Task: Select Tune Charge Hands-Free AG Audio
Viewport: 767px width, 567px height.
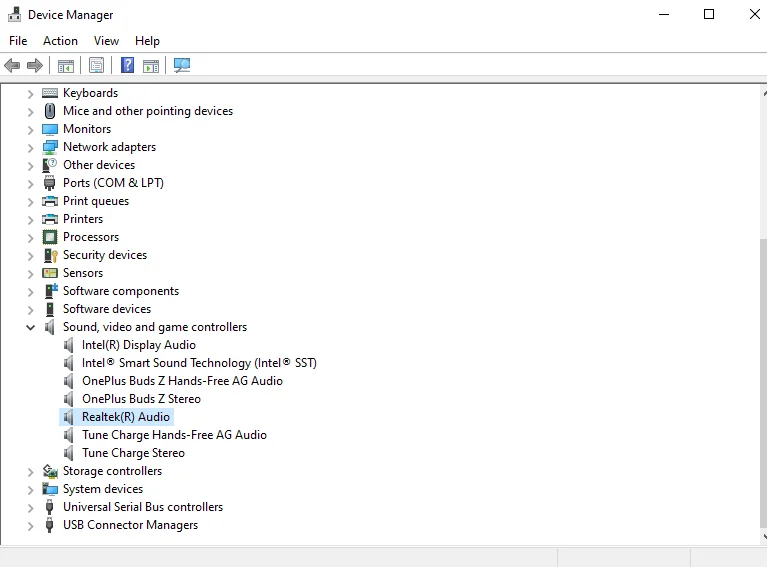Action: (175, 435)
